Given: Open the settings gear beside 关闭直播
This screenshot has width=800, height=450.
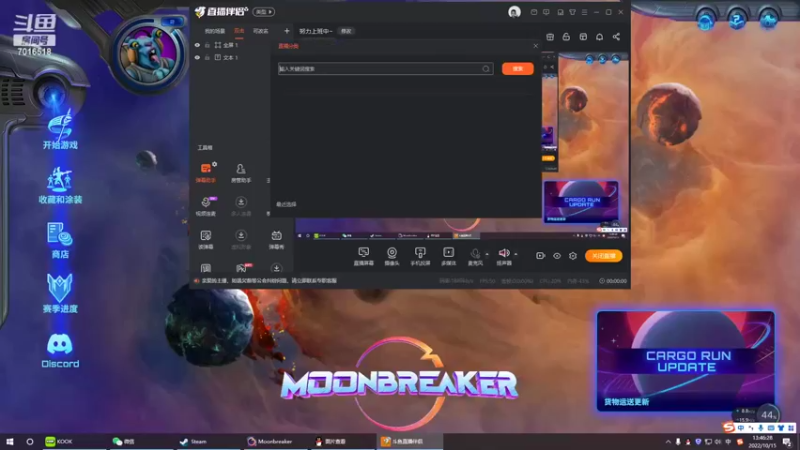Looking at the screenshot, I should click(x=573, y=256).
